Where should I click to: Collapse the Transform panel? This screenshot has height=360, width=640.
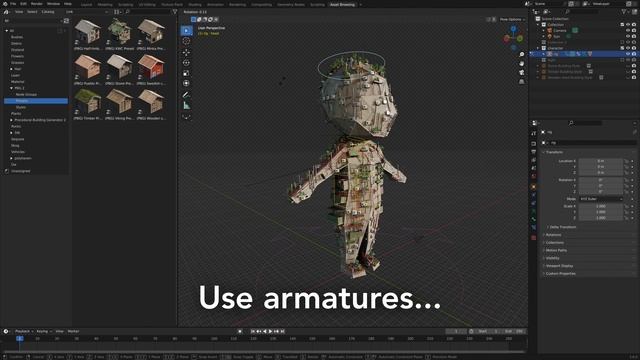[x=553, y=152]
